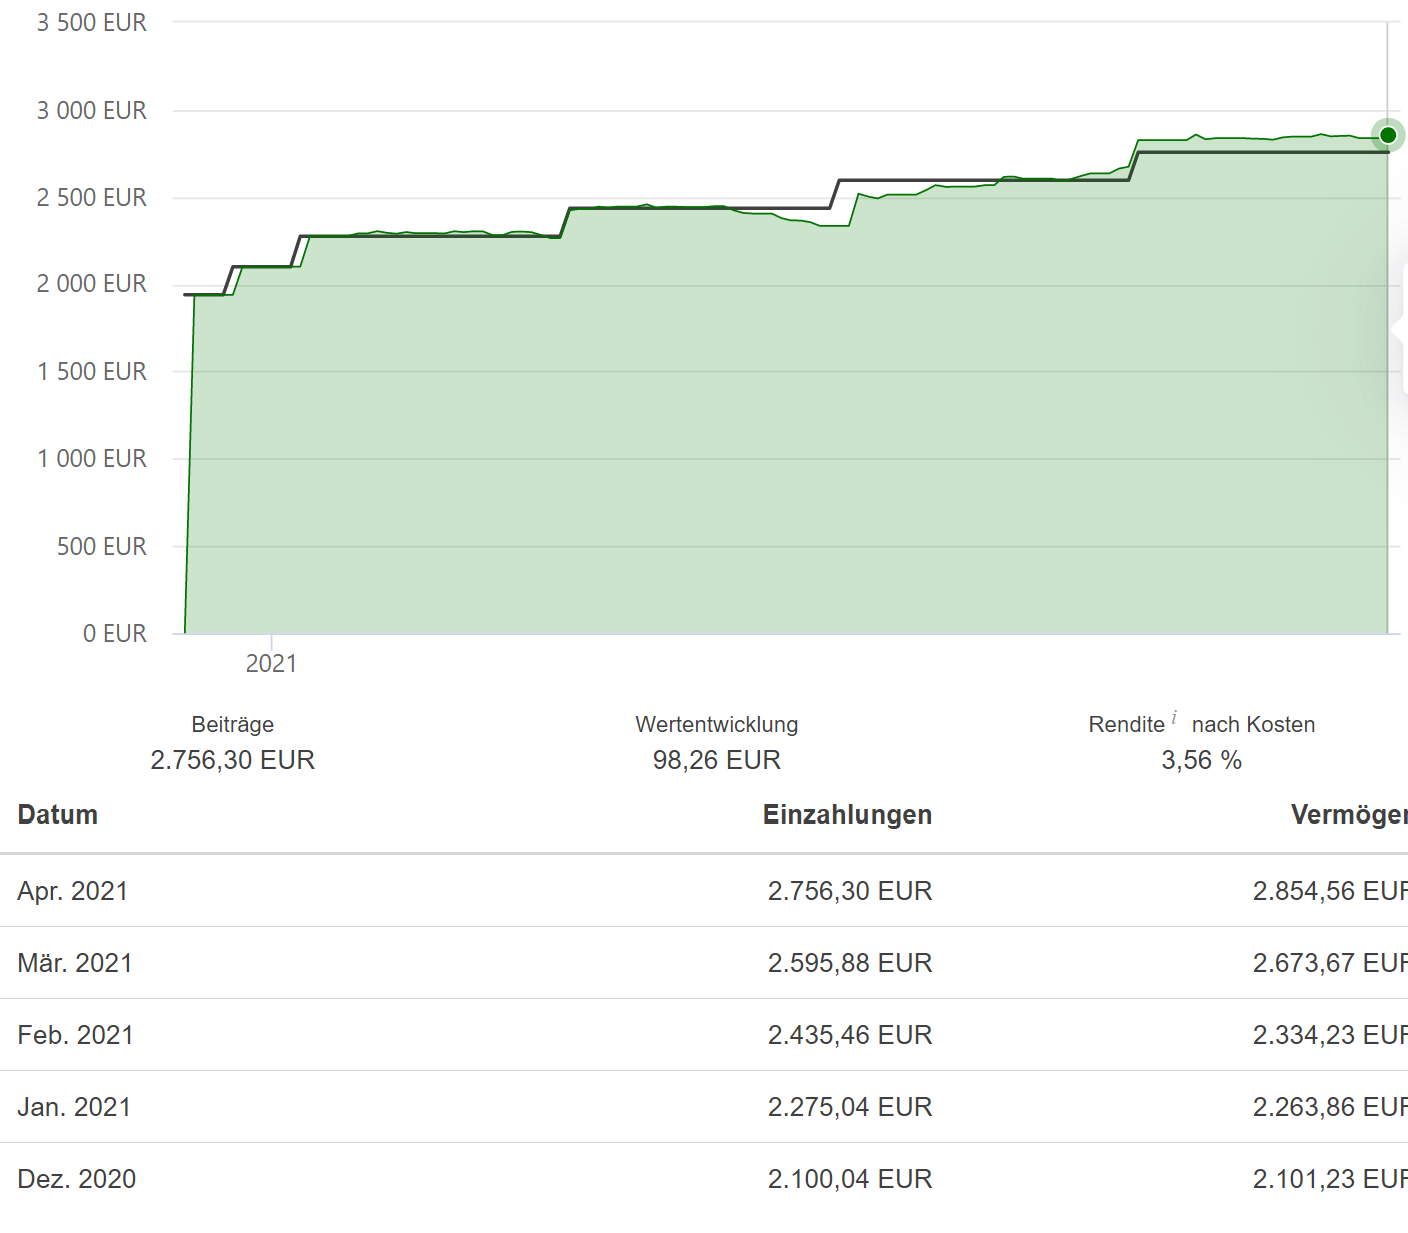Viewport: 1408px width, 1233px height.
Task: Select the Feb. 2021 date cell
Action: 76,1035
